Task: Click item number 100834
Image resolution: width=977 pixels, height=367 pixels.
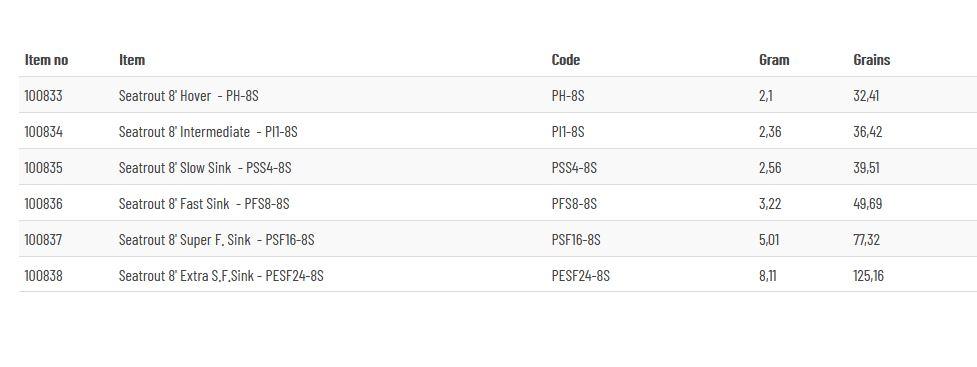Action: pyautogui.click(x=43, y=132)
